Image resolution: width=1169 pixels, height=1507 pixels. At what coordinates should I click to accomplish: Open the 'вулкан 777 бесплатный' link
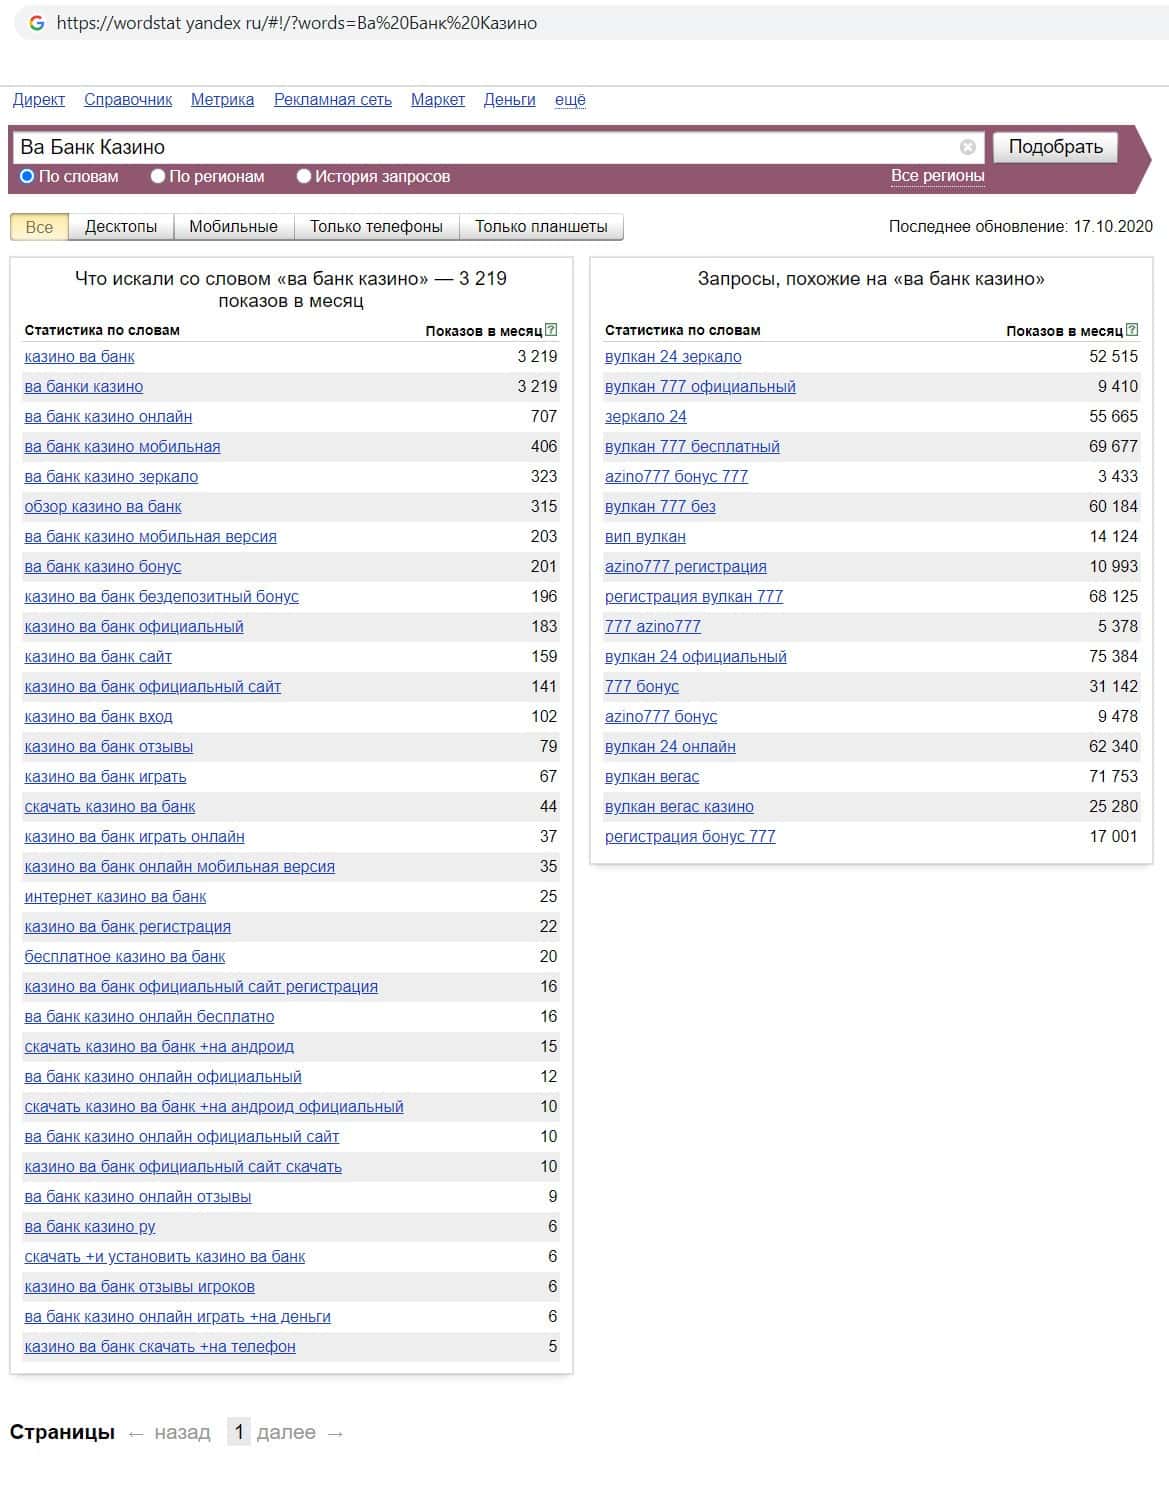692,447
